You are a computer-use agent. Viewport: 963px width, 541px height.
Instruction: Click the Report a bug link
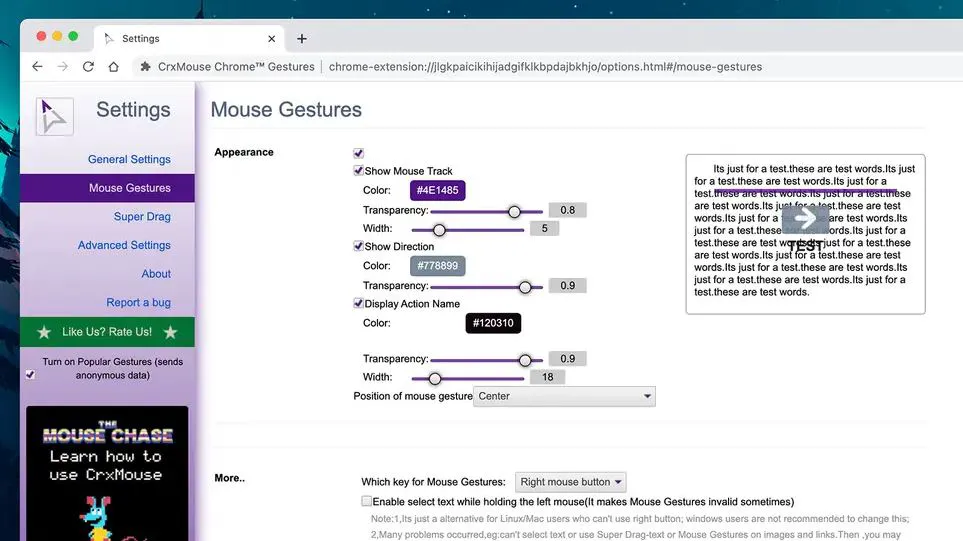tap(138, 302)
